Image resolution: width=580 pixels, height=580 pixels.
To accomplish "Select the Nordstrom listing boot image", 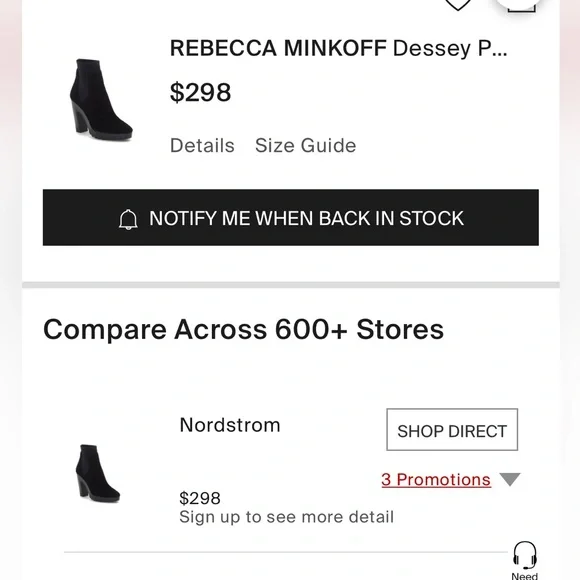I will 98,473.
